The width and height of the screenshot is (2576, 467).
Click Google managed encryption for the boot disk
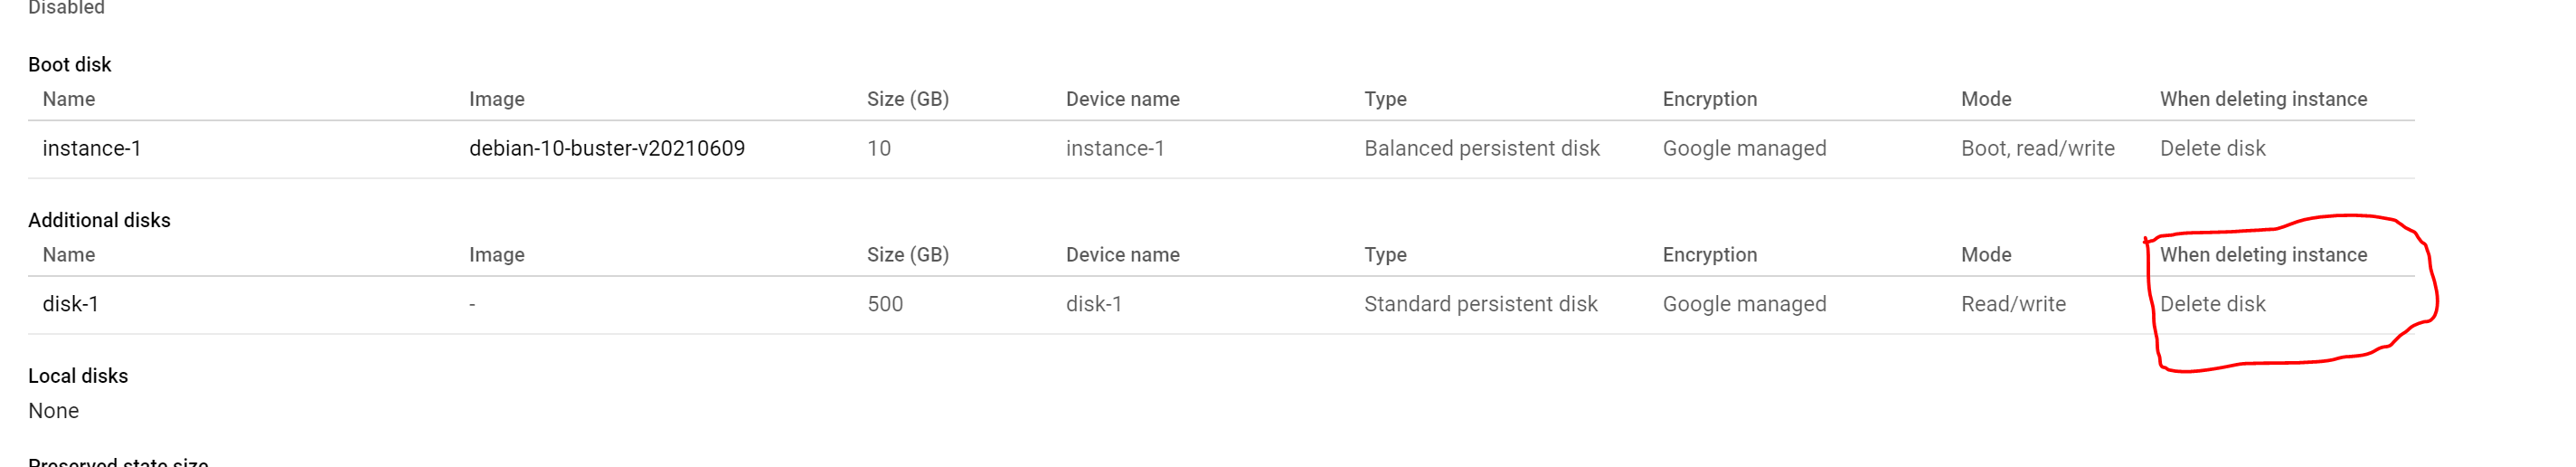pyautogui.click(x=1743, y=149)
